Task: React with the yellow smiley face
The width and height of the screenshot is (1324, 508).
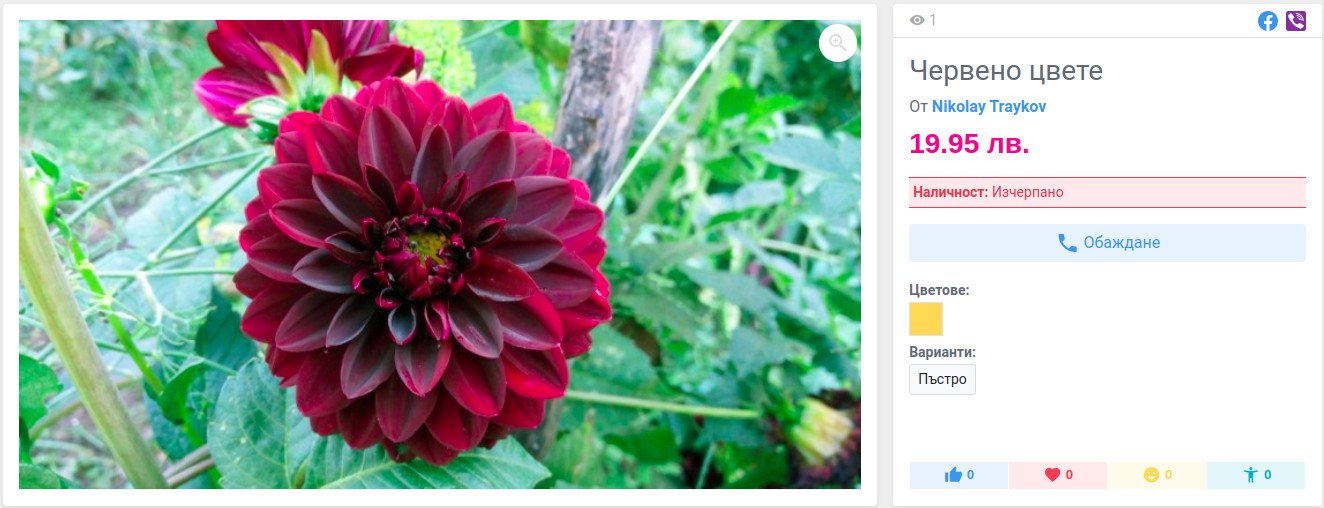Action: click(1157, 475)
